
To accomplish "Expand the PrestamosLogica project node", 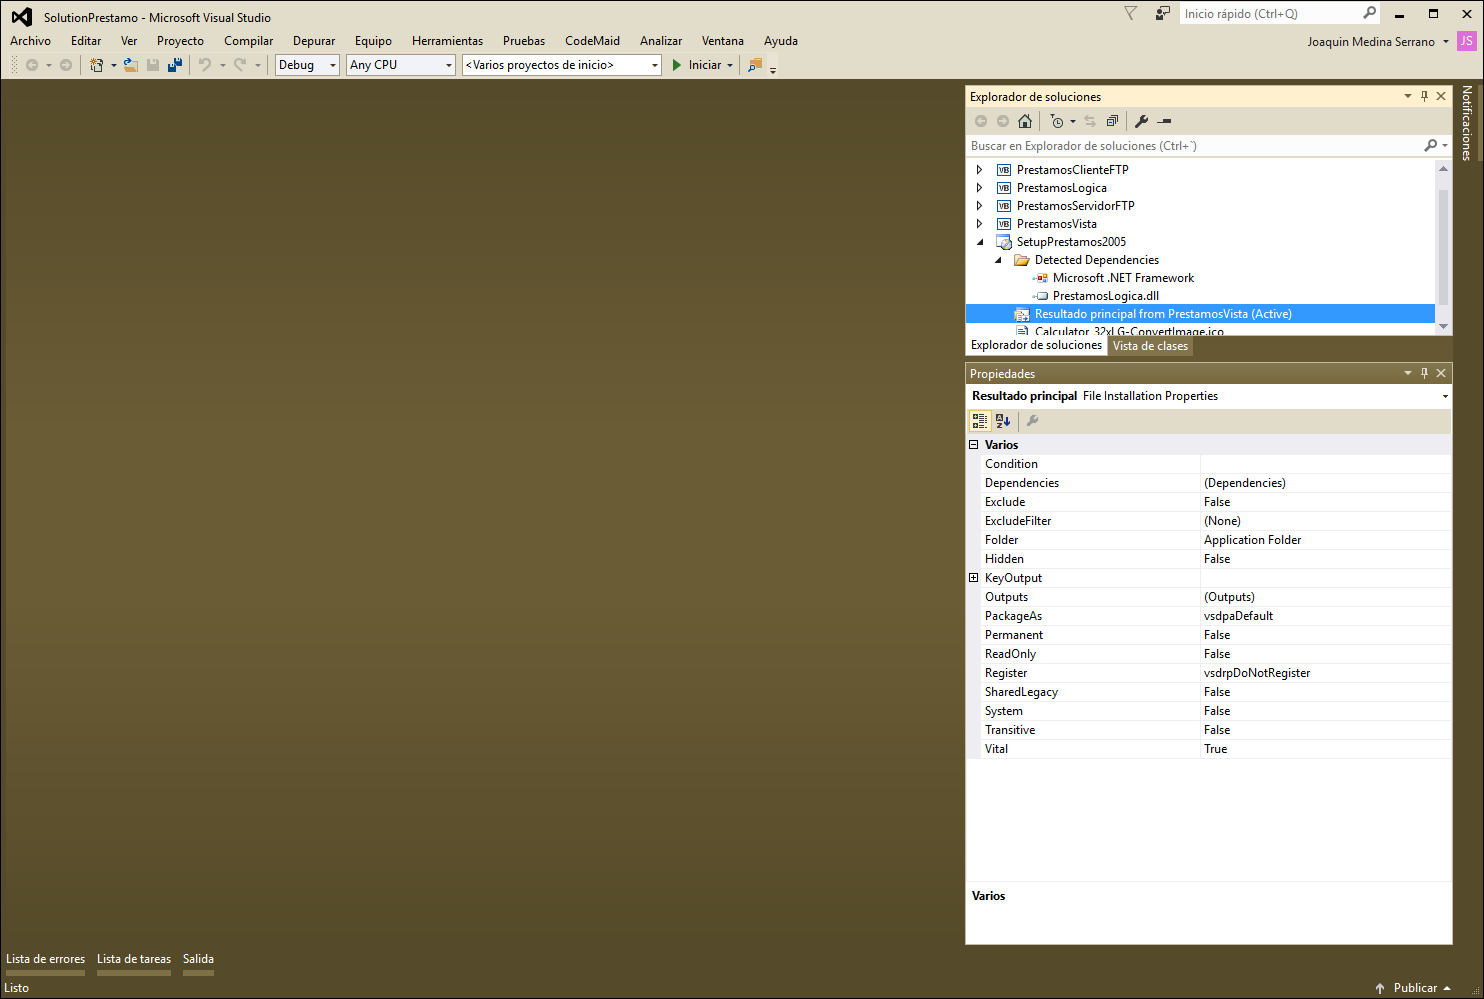I will (980, 188).
